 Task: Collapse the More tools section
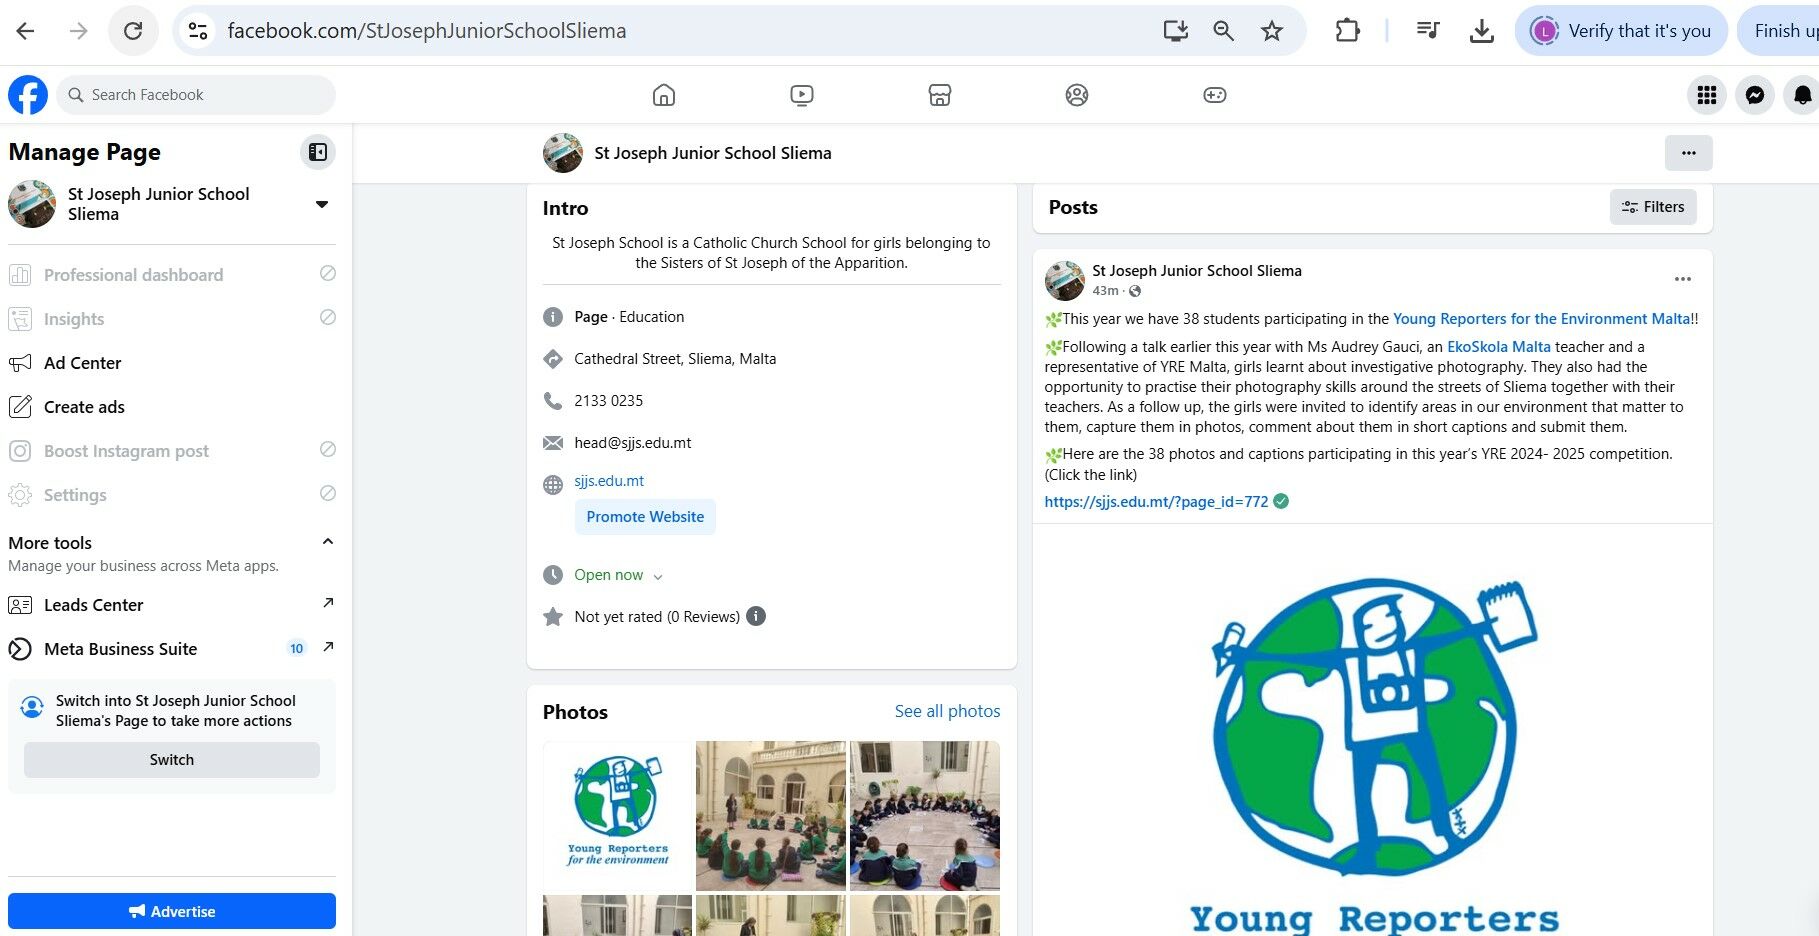click(x=327, y=542)
